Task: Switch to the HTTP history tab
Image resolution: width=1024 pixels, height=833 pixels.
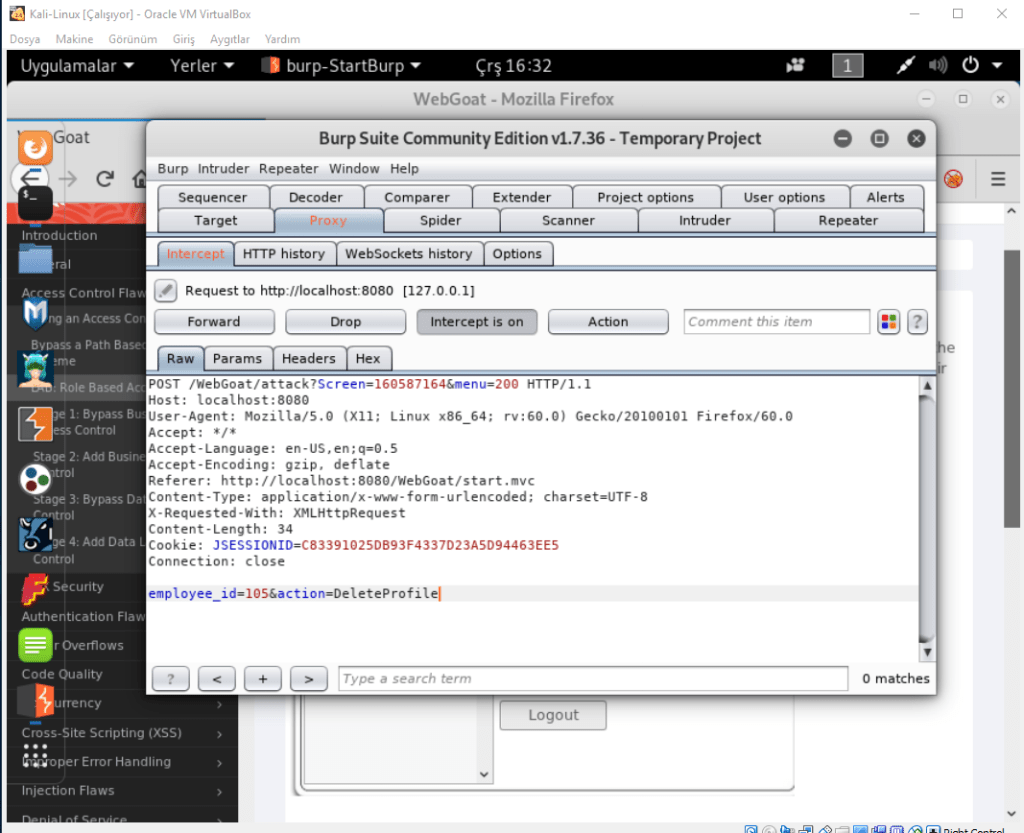Action: tap(284, 254)
